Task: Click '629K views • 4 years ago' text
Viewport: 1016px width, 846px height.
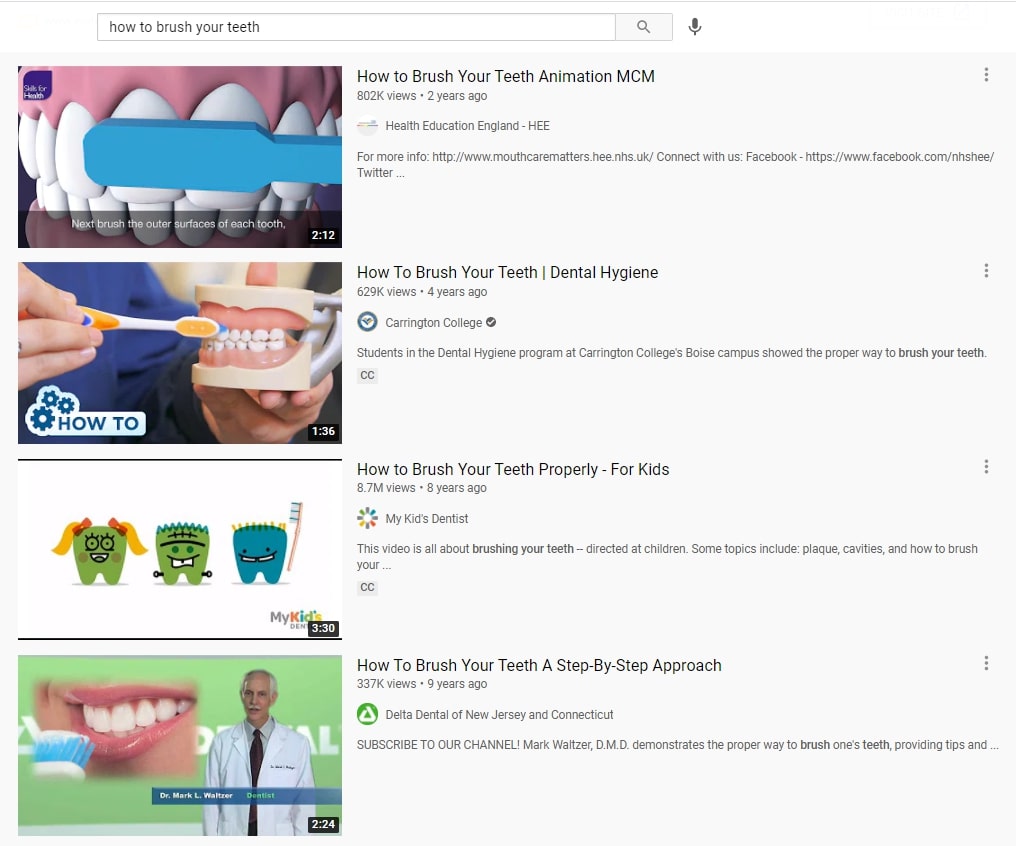Action: click(422, 292)
